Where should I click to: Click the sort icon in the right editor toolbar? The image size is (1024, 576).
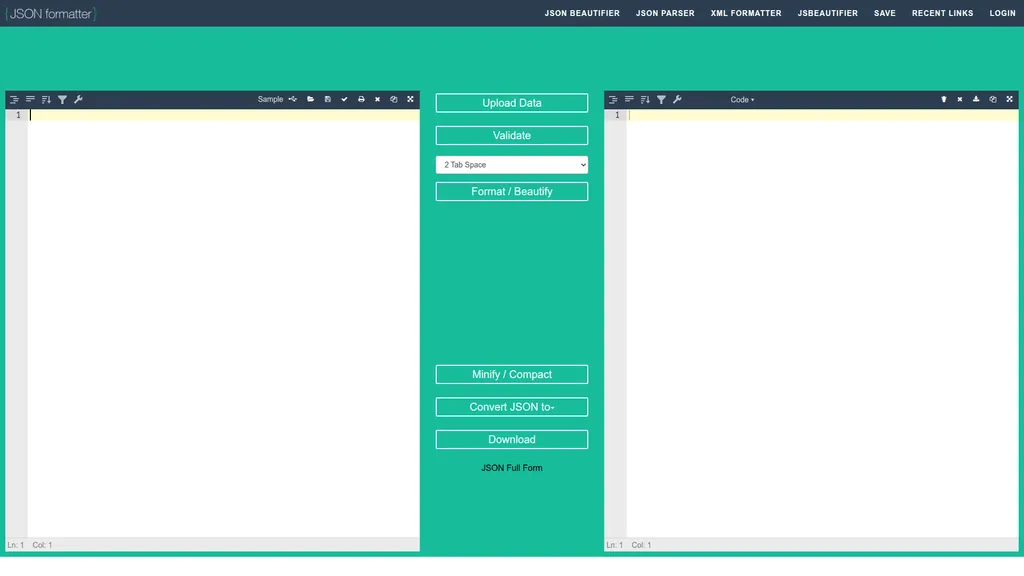645,99
